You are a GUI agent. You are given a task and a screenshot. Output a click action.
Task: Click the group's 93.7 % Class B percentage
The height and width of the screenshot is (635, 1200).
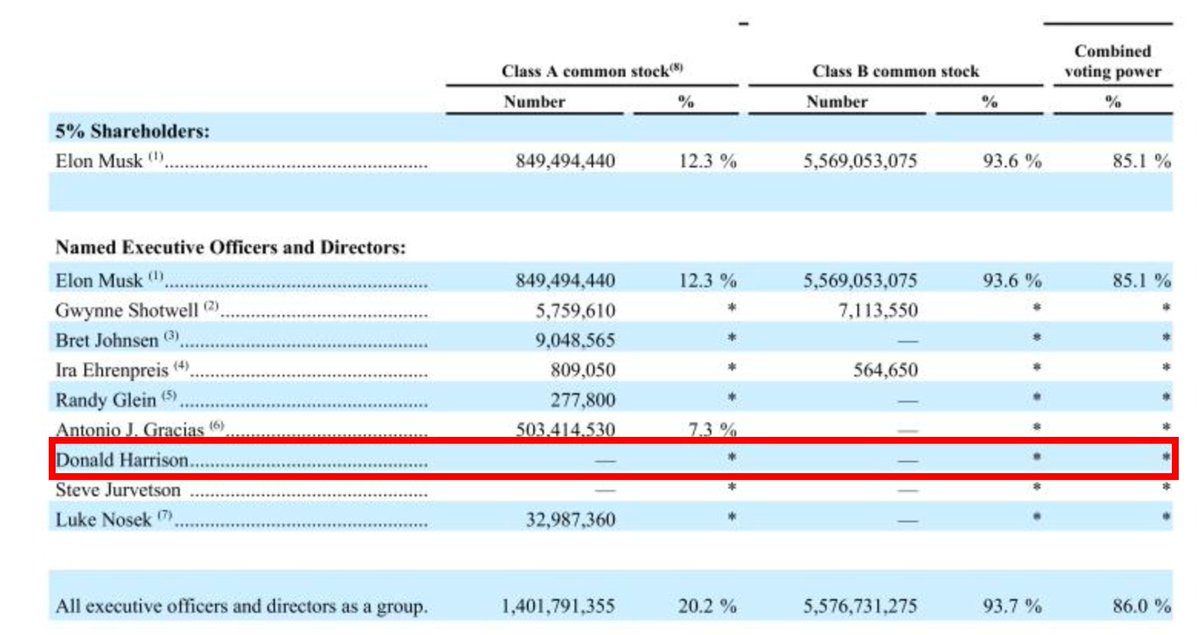pos(1011,606)
